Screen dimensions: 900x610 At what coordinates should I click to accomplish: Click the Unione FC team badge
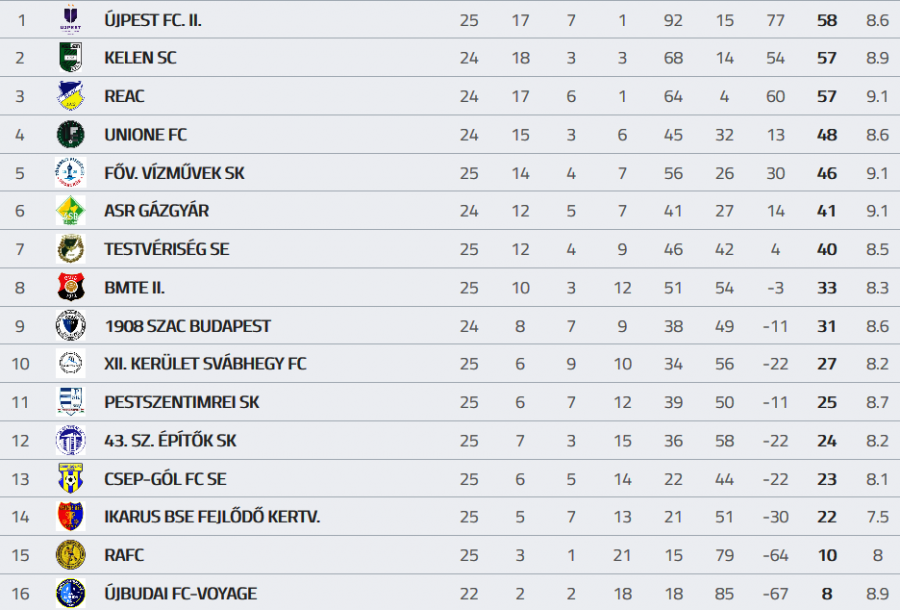tap(70, 134)
